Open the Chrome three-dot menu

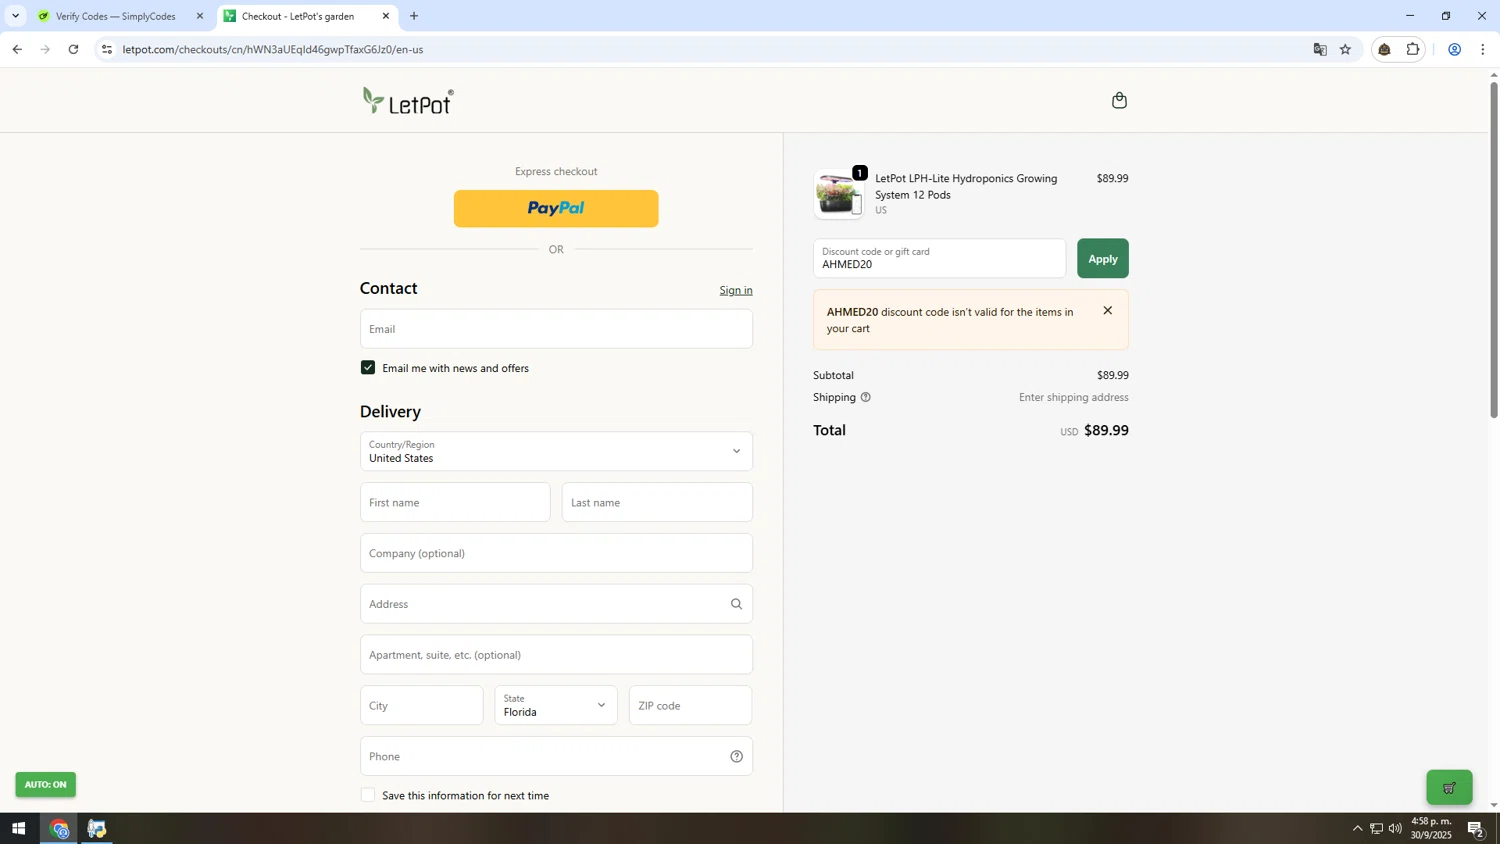1483,49
